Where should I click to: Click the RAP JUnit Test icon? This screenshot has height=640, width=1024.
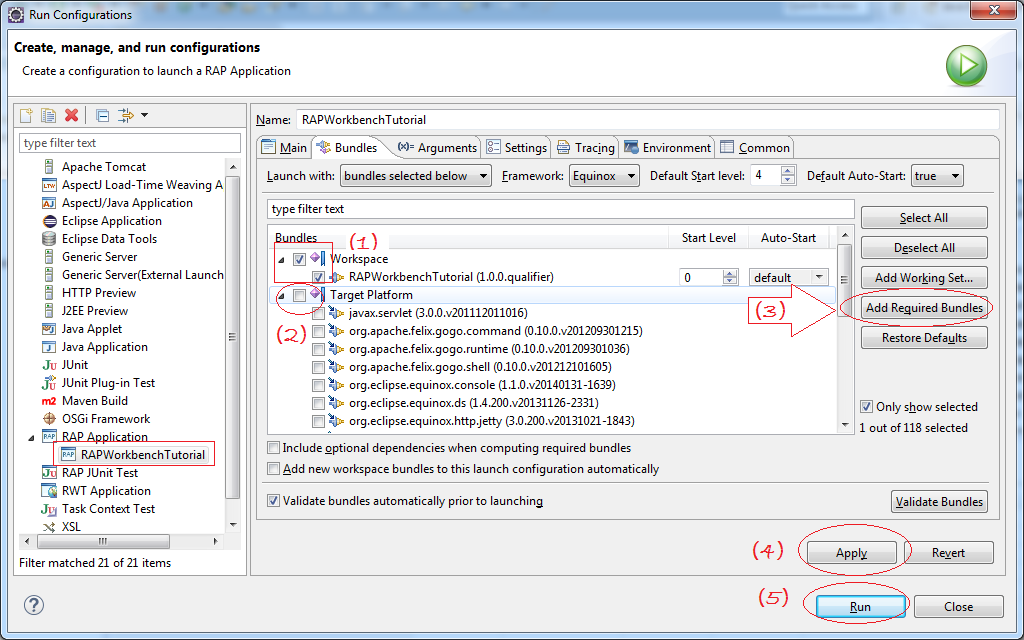click(49, 473)
